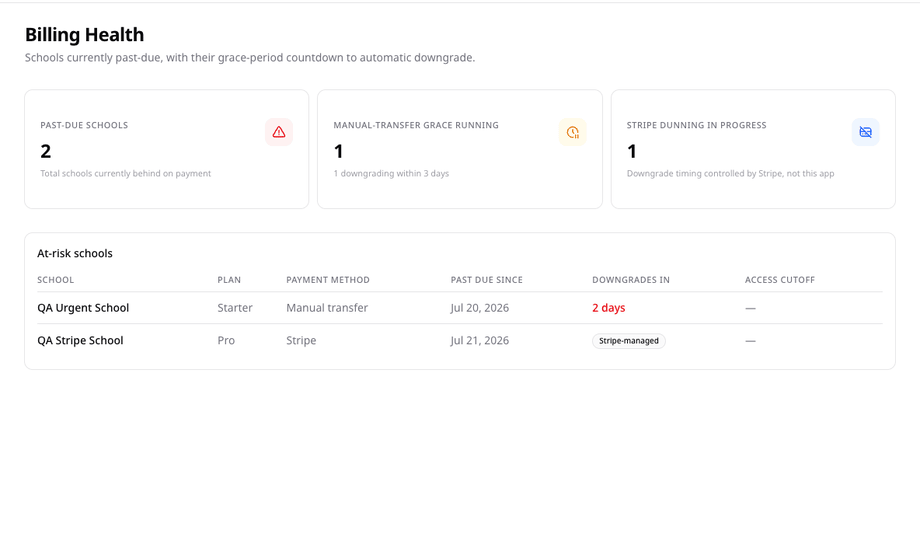920x544 pixels.
Task: Click the Stripe payment method cell
Action: point(301,340)
